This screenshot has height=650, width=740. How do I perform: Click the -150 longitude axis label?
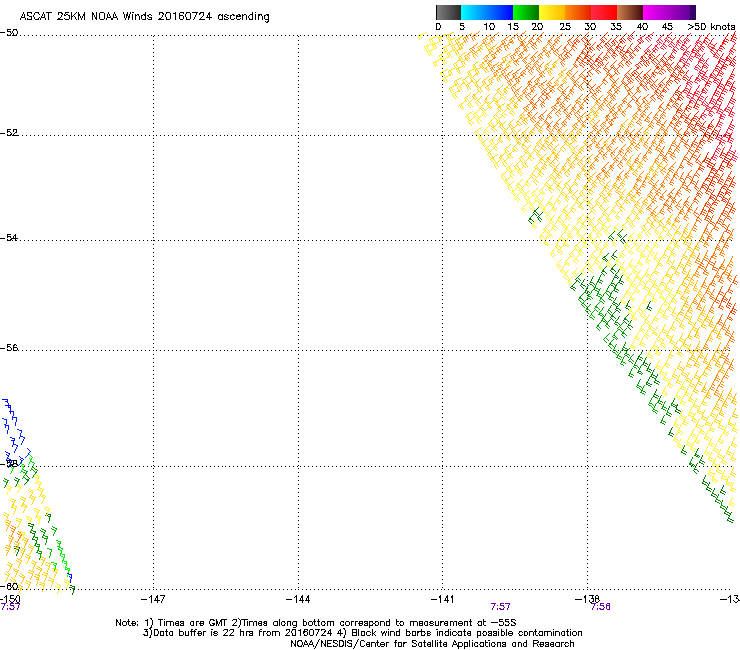[10, 599]
